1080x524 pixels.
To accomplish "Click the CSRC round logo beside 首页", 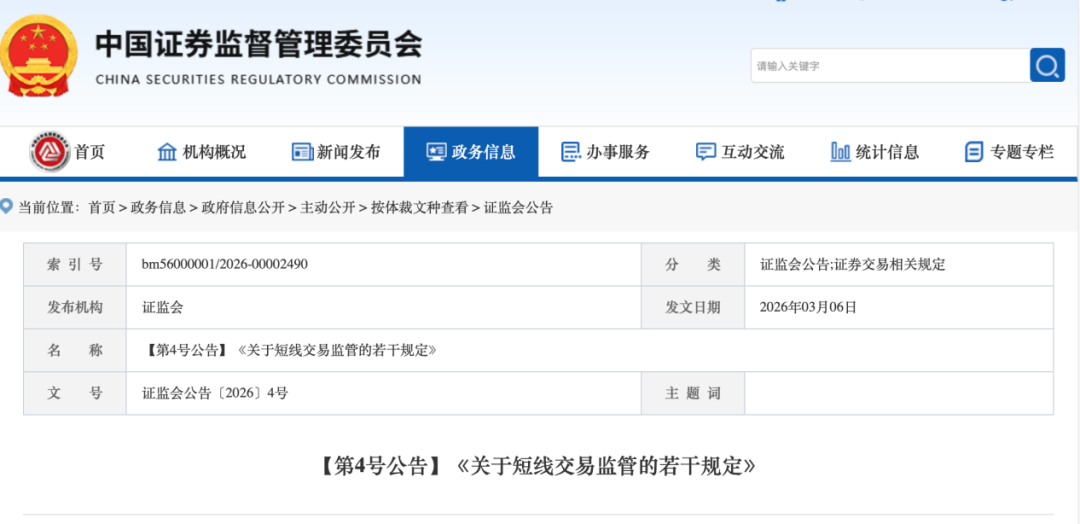I will (48, 151).
